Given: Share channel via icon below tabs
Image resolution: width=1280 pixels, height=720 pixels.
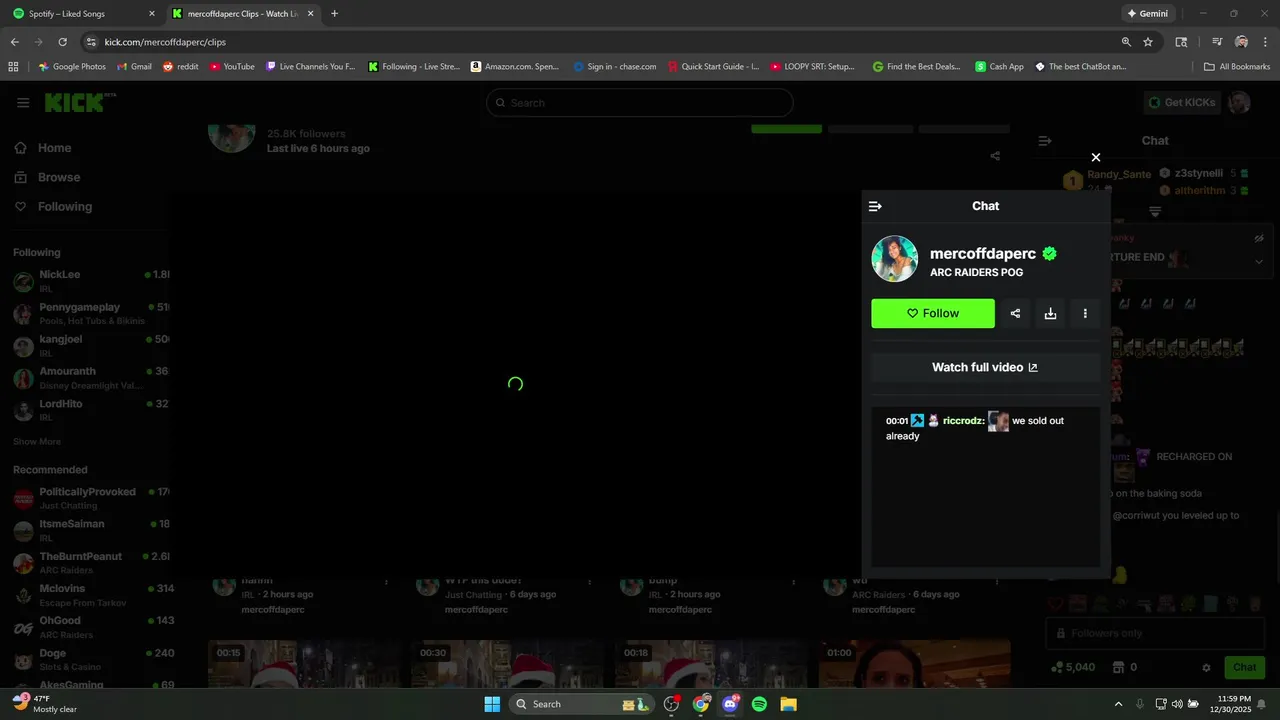Looking at the screenshot, I should [995, 156].
